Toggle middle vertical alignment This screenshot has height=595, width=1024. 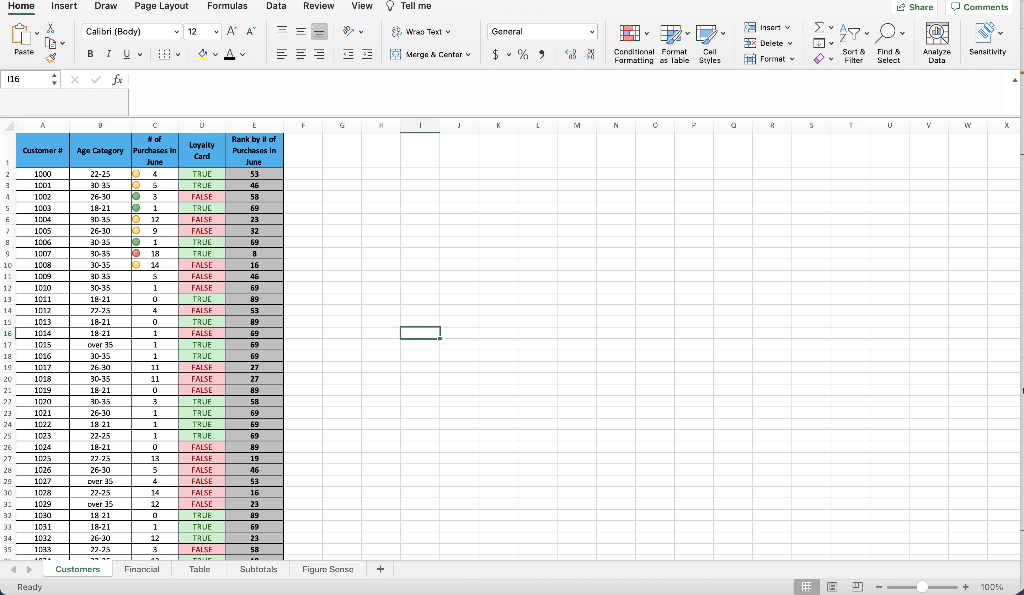(x=300, y=31)
